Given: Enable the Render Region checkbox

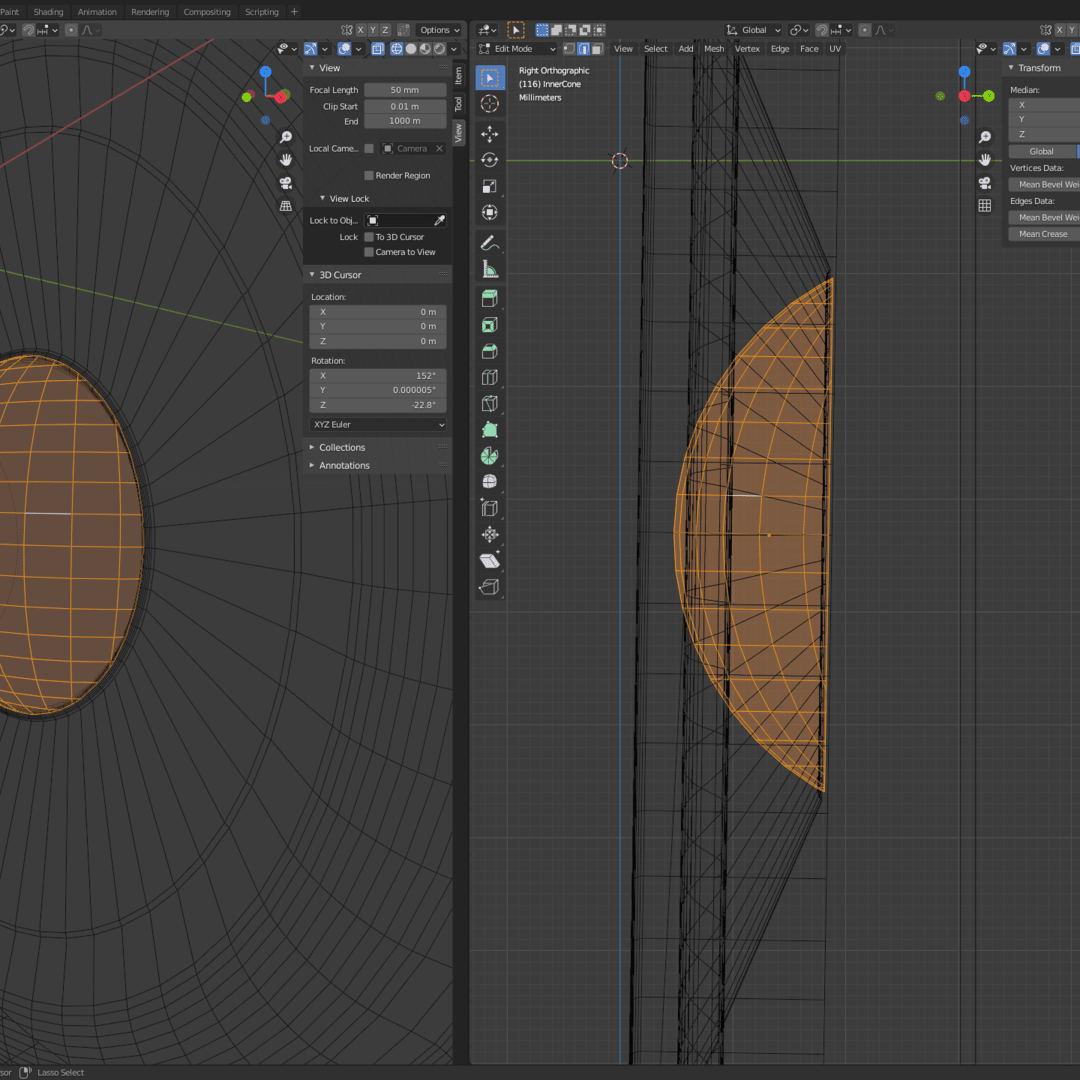Looking at the screenshot, I should [x=369, y=176].
